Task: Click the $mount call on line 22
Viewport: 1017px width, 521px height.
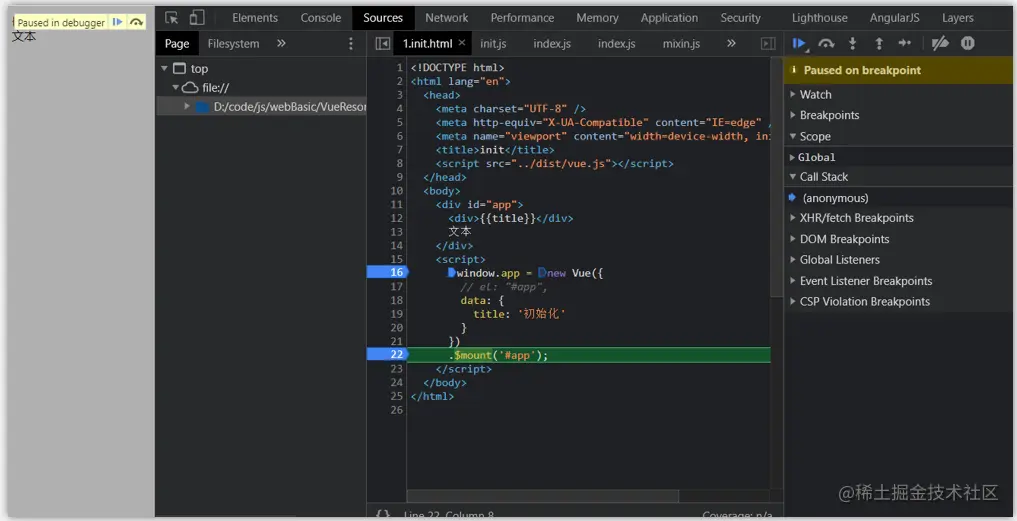Action: (x=472, y=355)
